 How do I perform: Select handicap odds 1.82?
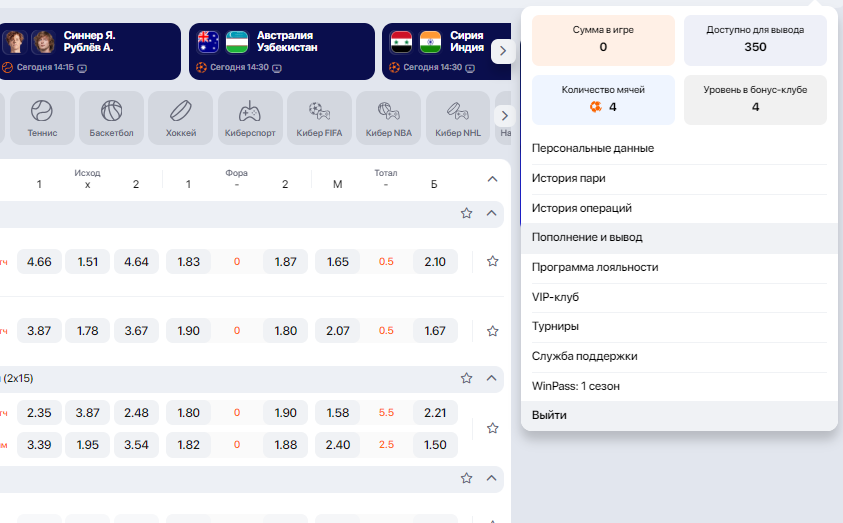tap(188, 445)
